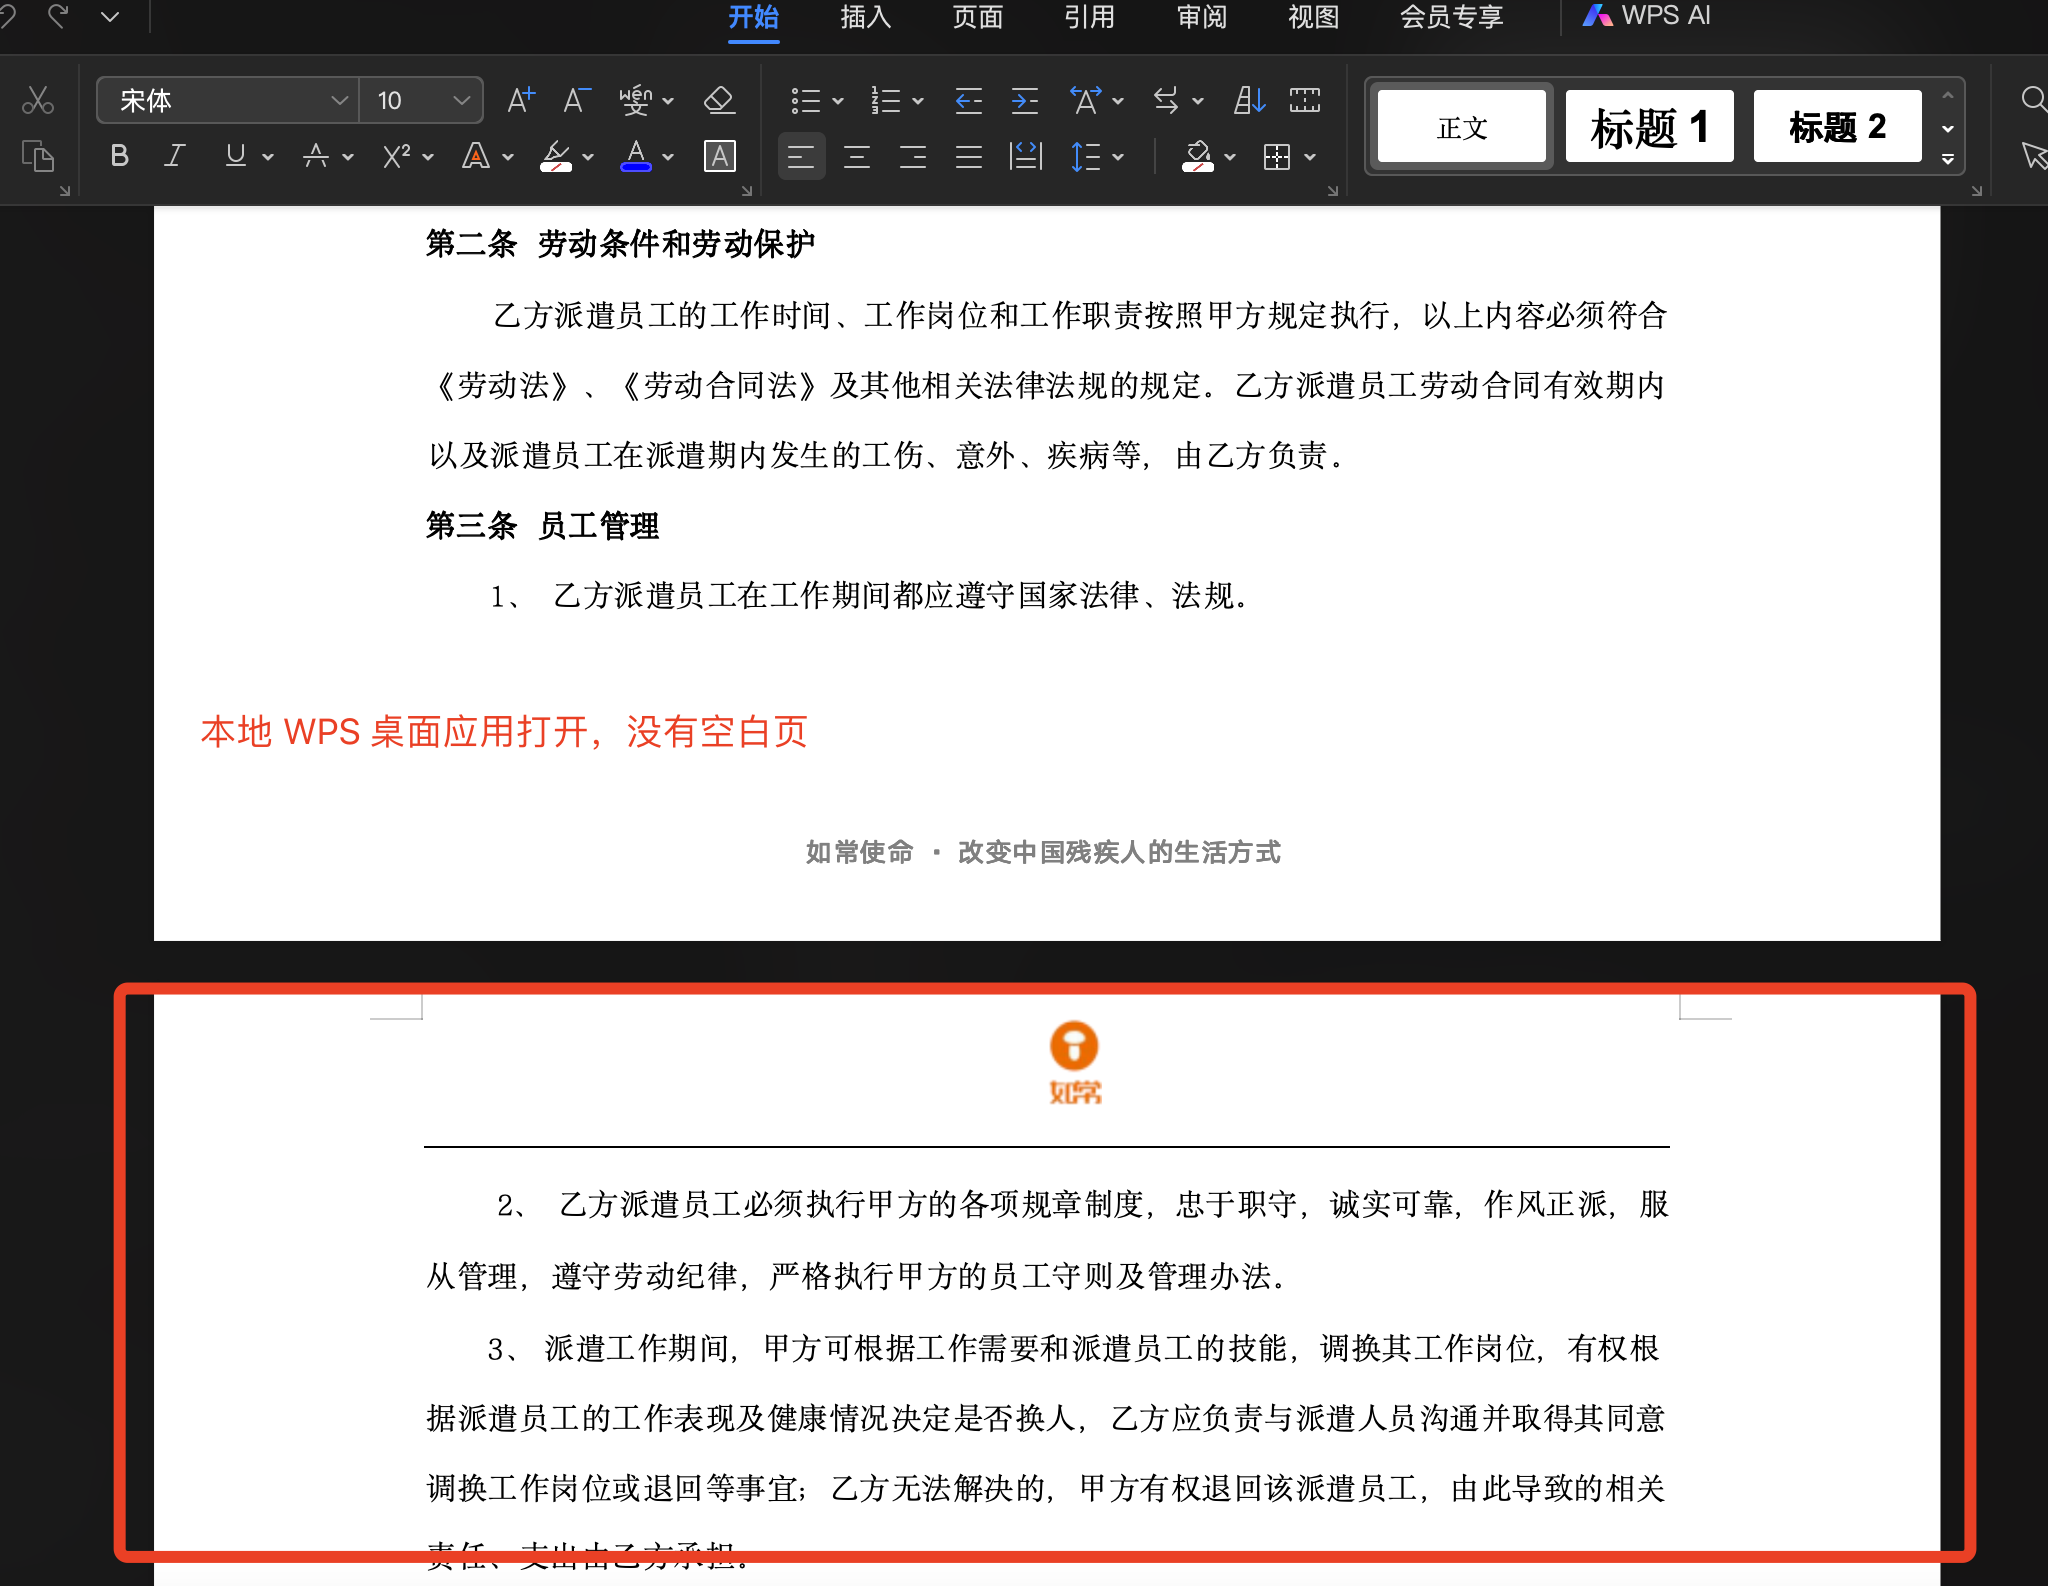Apply distributed alignment
This screenshot has width=2048, height=1586.
pos(1025,156)
